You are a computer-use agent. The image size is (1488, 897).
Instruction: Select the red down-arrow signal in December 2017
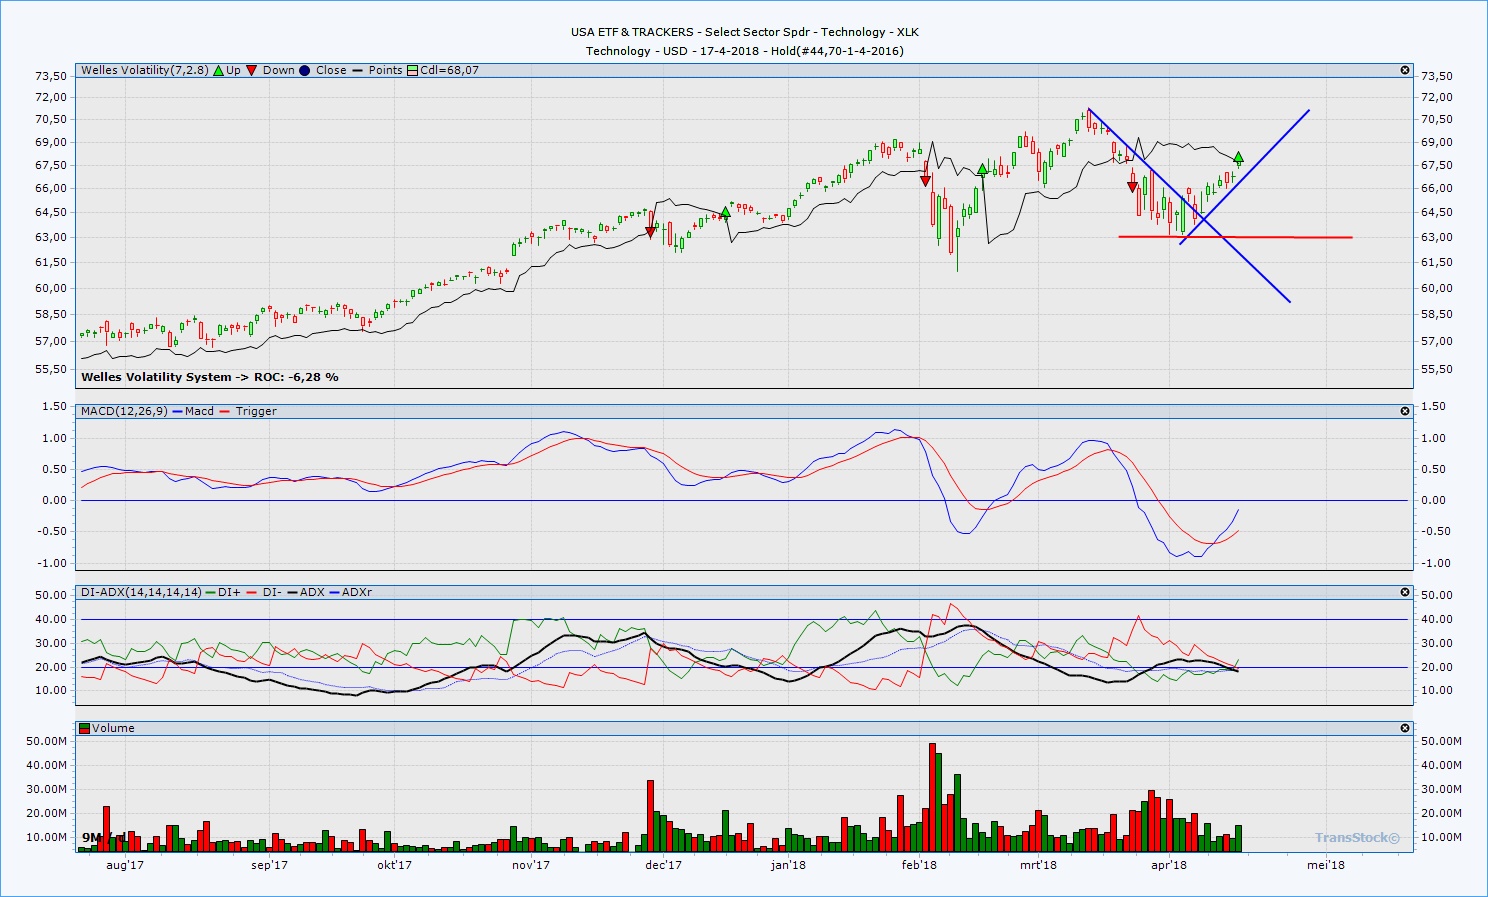[651, 232]
